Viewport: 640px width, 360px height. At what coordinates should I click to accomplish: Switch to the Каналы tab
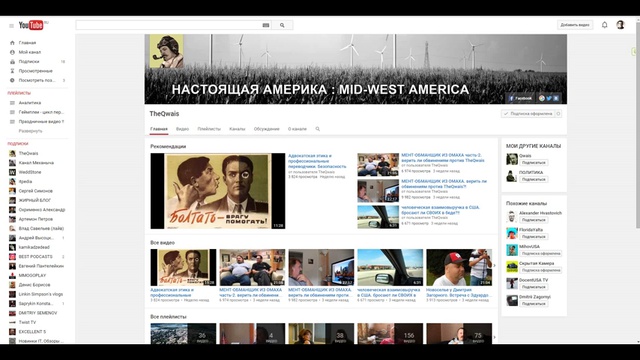click(x=237, y=129)
